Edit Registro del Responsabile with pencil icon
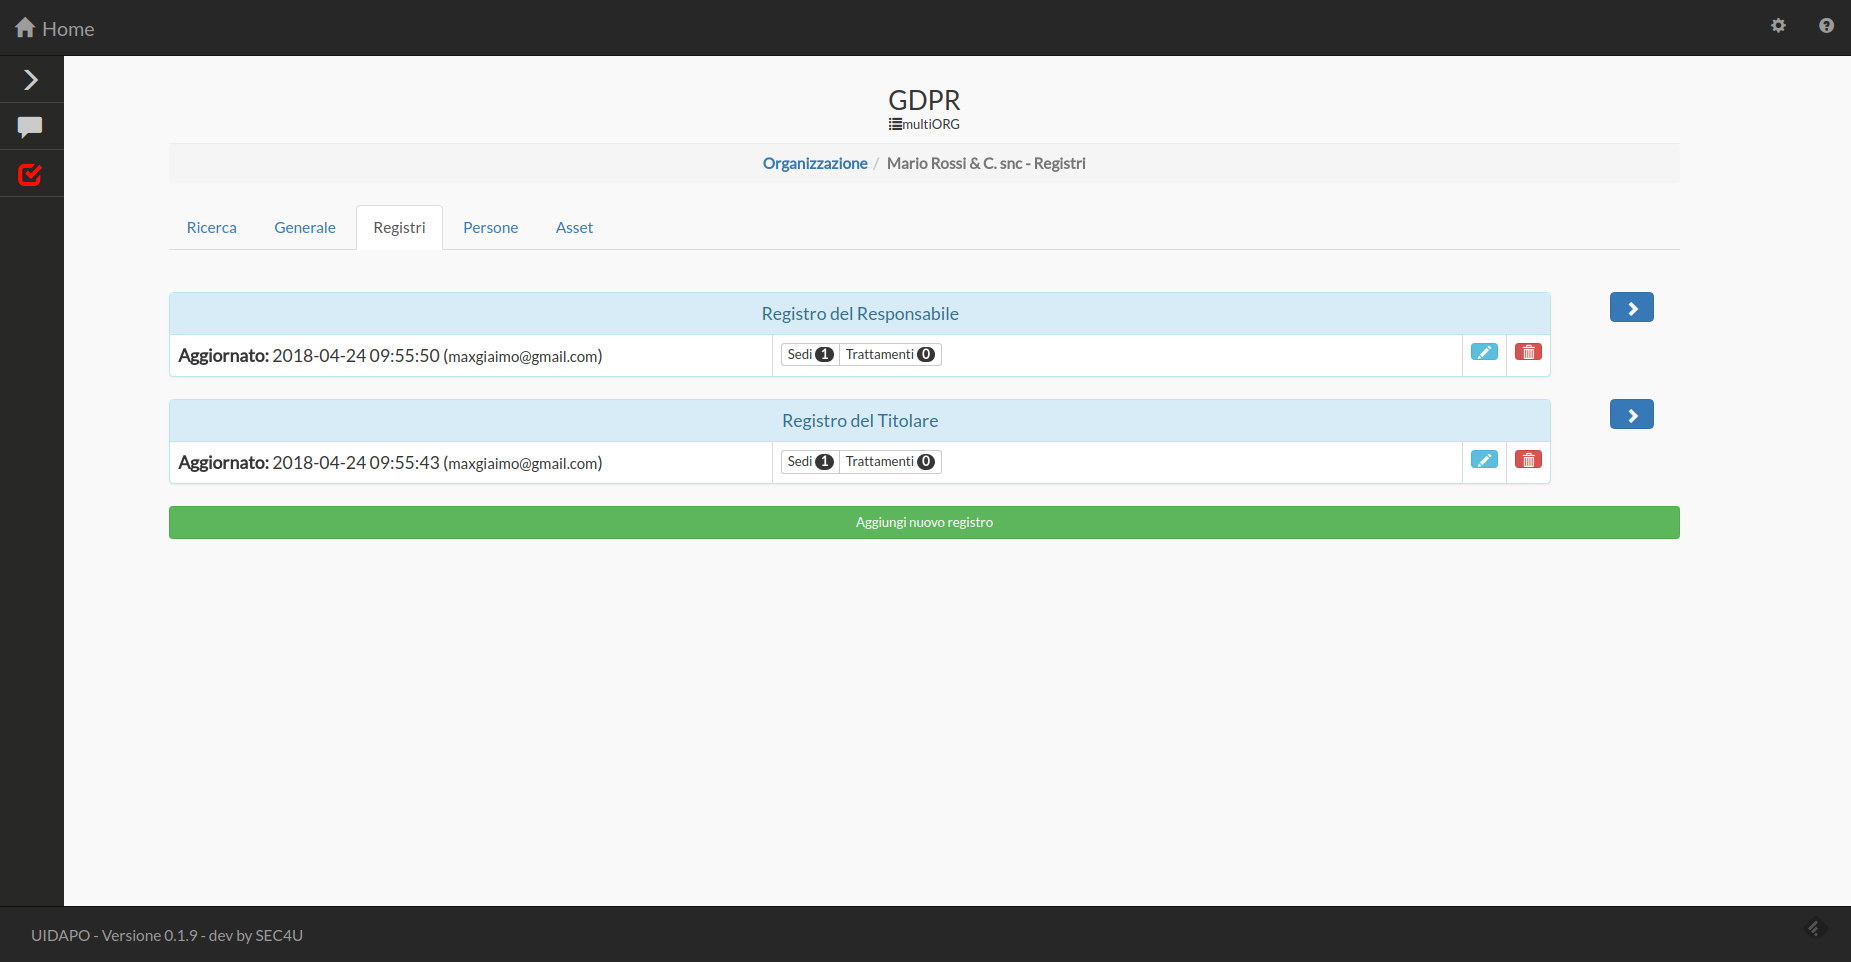The height and width of the screenshot is (962, 1851). pyautogui.click(x=1484, y=352)
